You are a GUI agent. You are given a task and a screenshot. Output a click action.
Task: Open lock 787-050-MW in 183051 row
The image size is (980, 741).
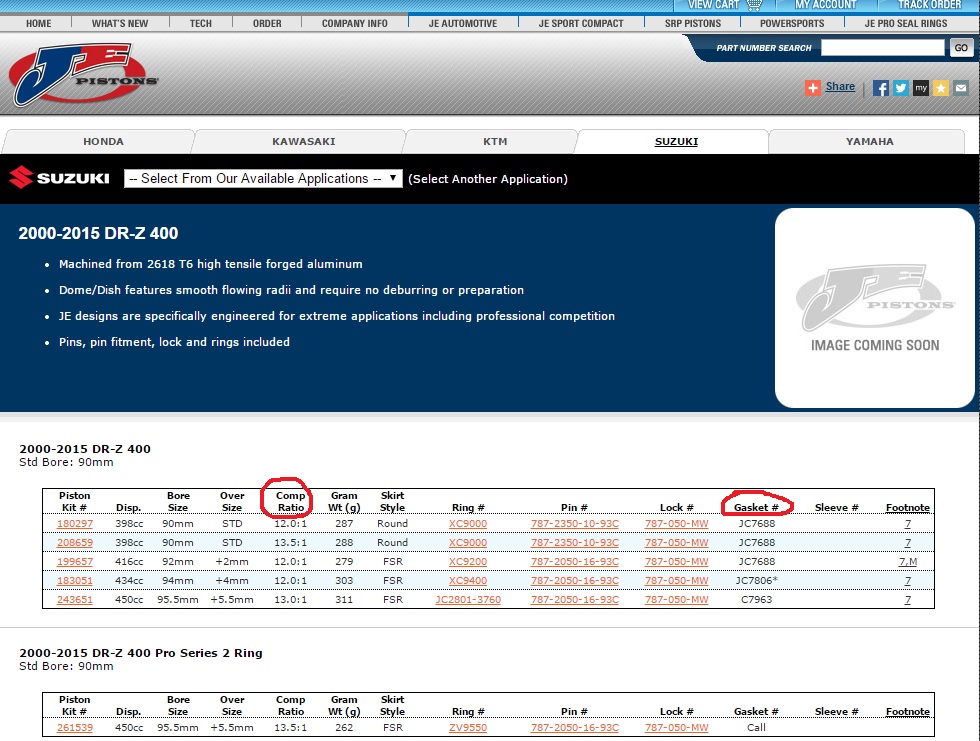click(x=676, y=580)
